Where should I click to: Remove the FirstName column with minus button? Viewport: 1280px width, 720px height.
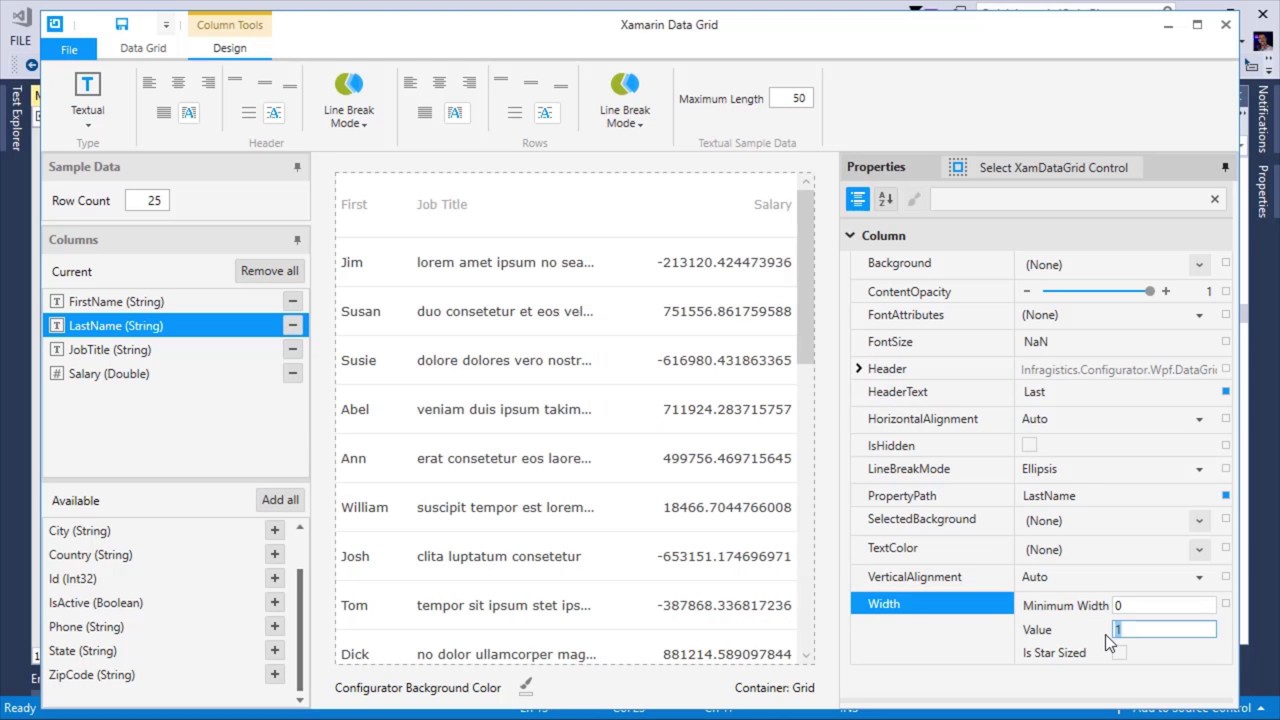click(293, 301)
